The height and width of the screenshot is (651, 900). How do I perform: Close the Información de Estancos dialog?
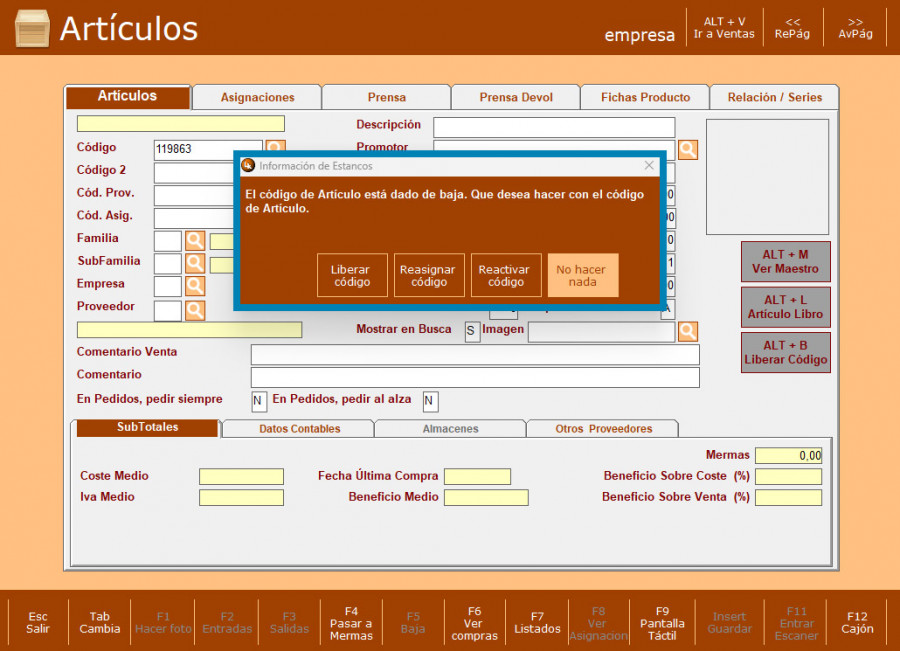(649, 165)
